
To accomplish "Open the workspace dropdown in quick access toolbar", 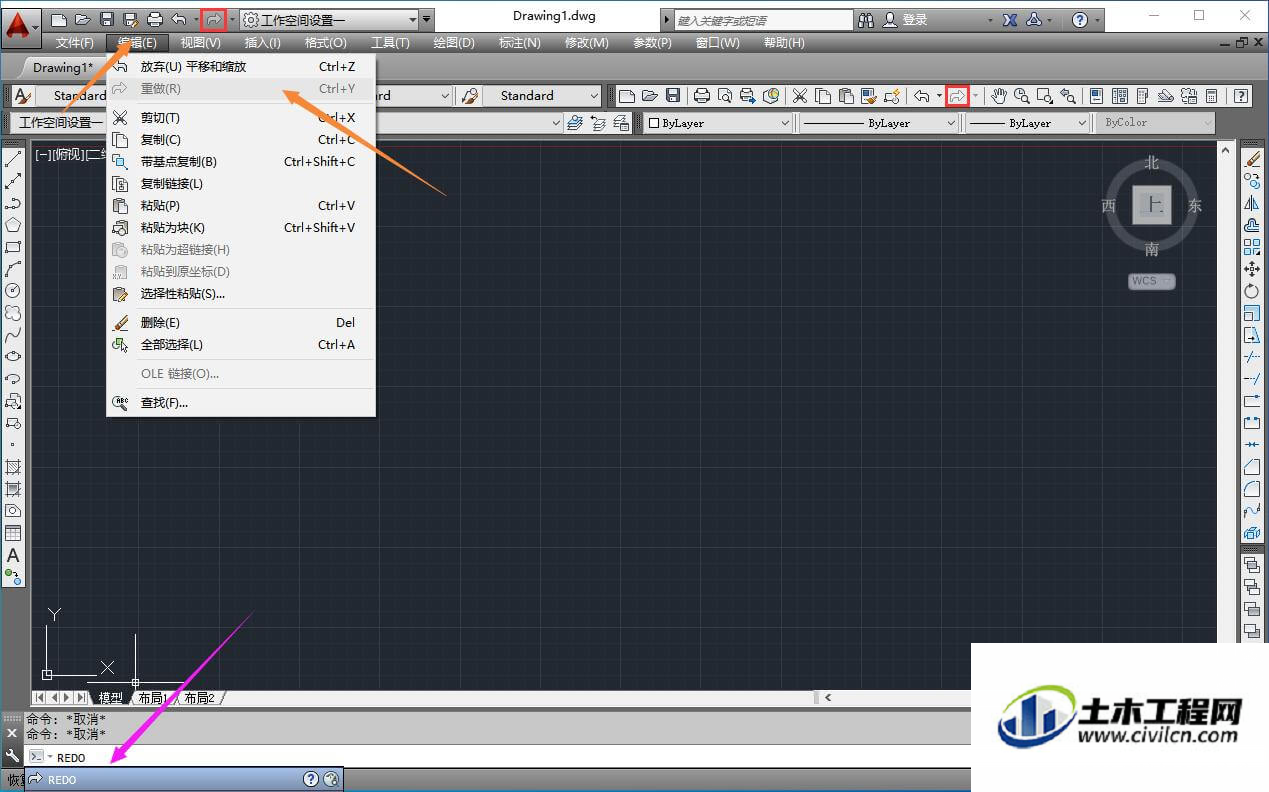I will tap(330, 19).
